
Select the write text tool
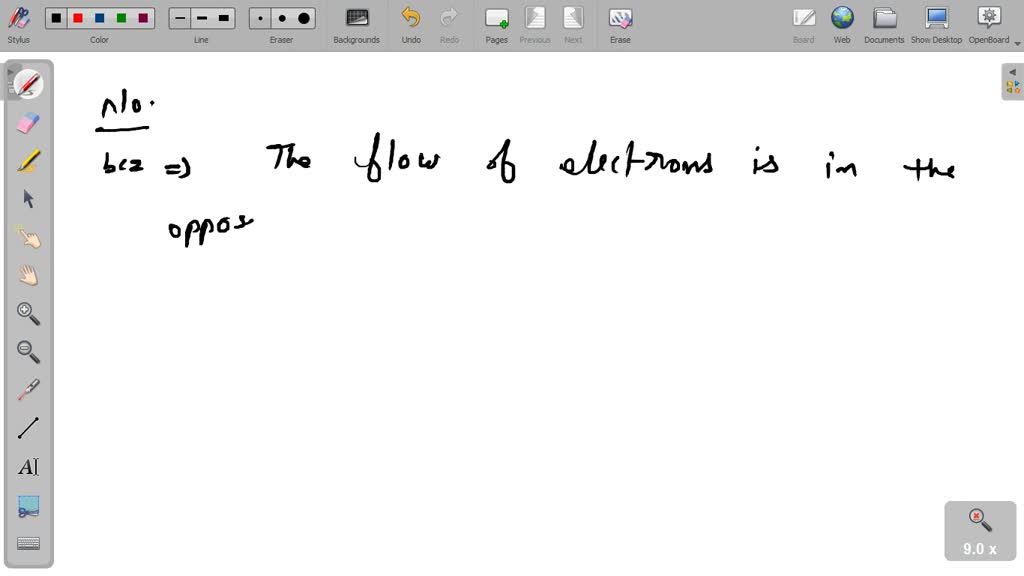tap(28, 466)
